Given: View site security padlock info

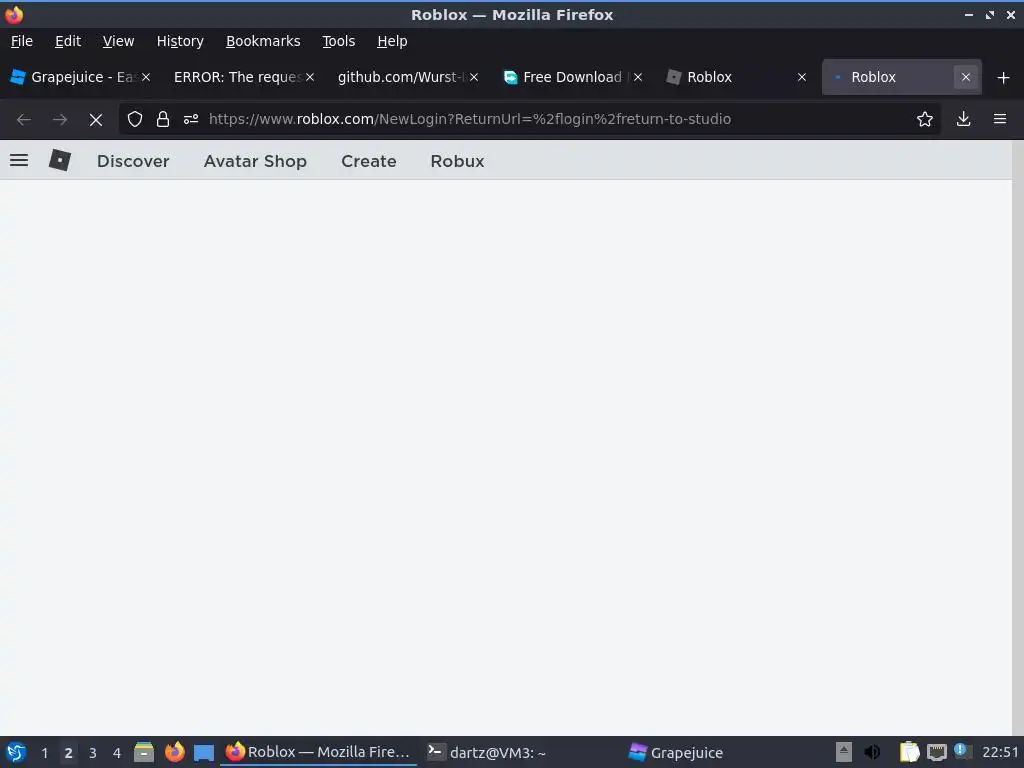Looking at the screenshot, I should pyautogui.click(x=163, y=120).
